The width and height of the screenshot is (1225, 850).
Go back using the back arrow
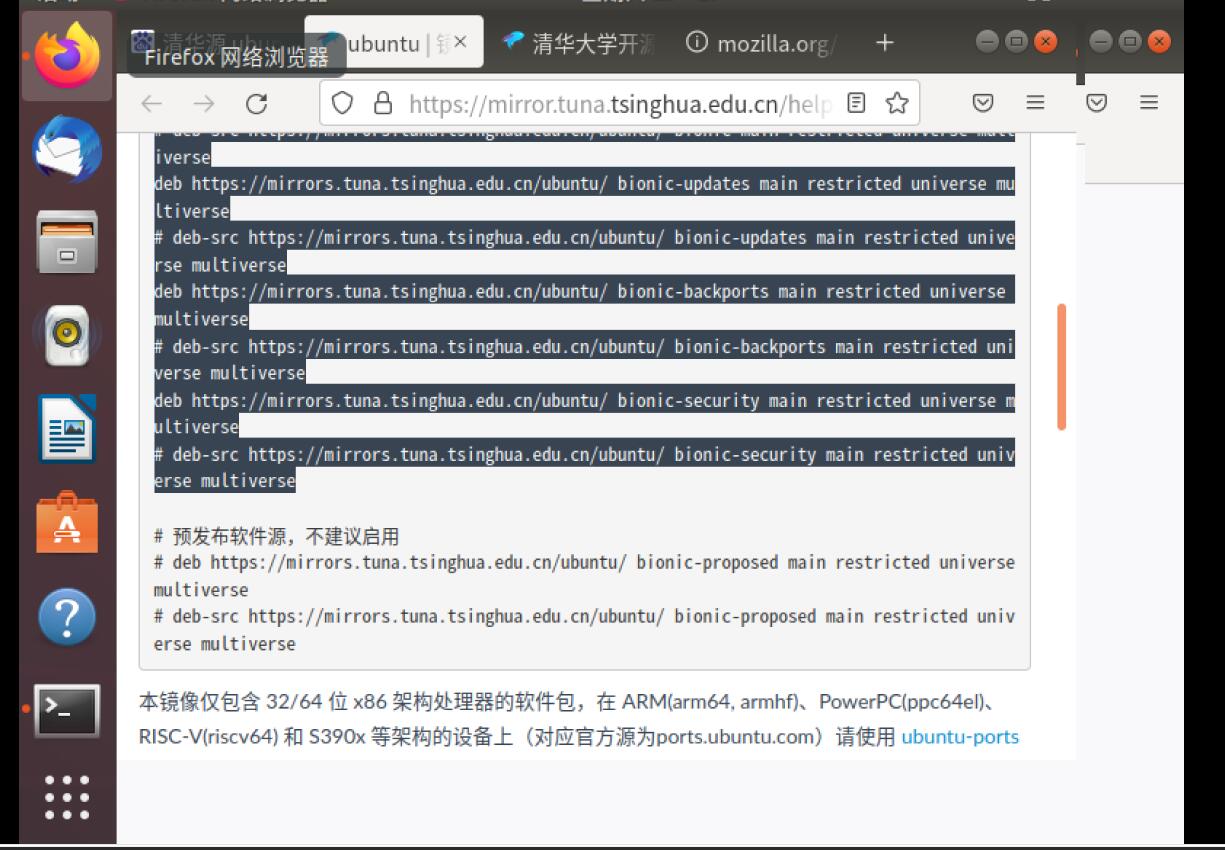(151, 103)
